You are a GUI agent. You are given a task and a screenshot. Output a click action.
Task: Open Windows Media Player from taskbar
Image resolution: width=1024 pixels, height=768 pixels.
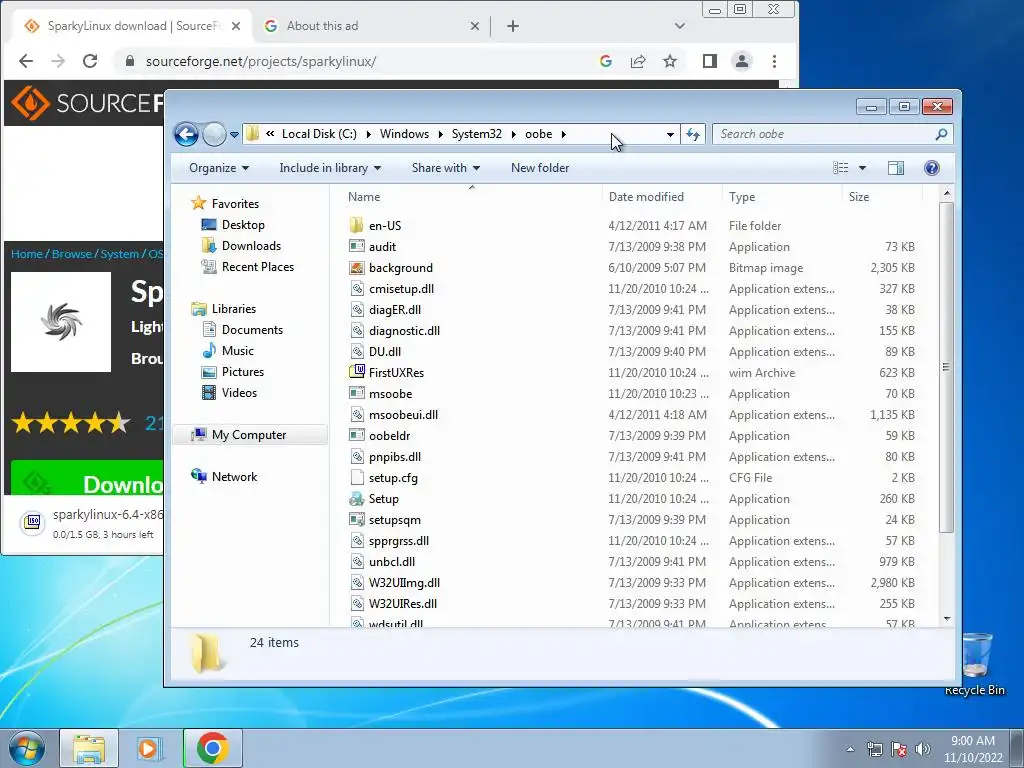pyautogui.click(x=150, y=748)
